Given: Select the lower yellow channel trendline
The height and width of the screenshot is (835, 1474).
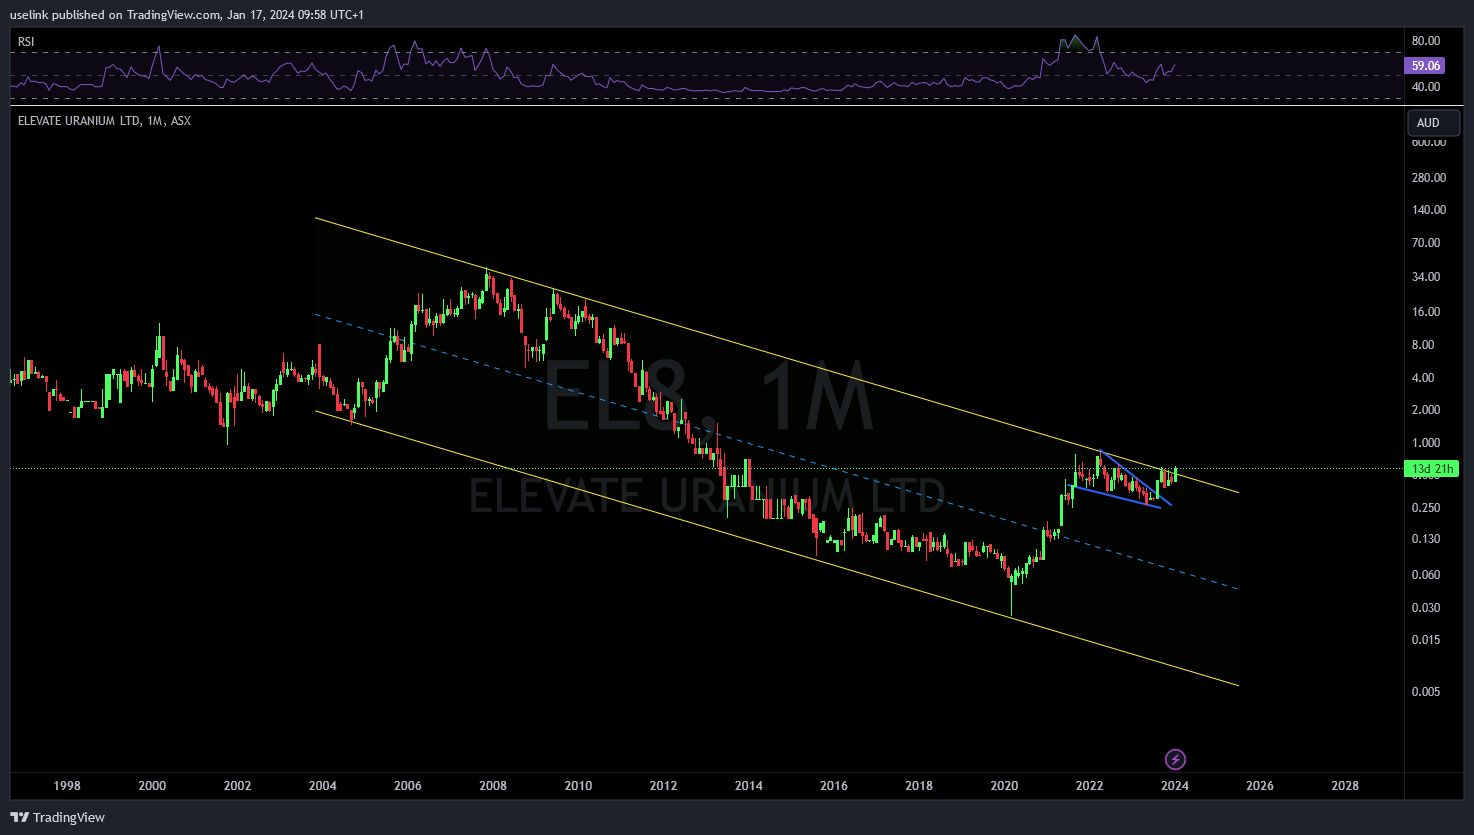Looking at the screenshot, I should (x=777, y=548).
